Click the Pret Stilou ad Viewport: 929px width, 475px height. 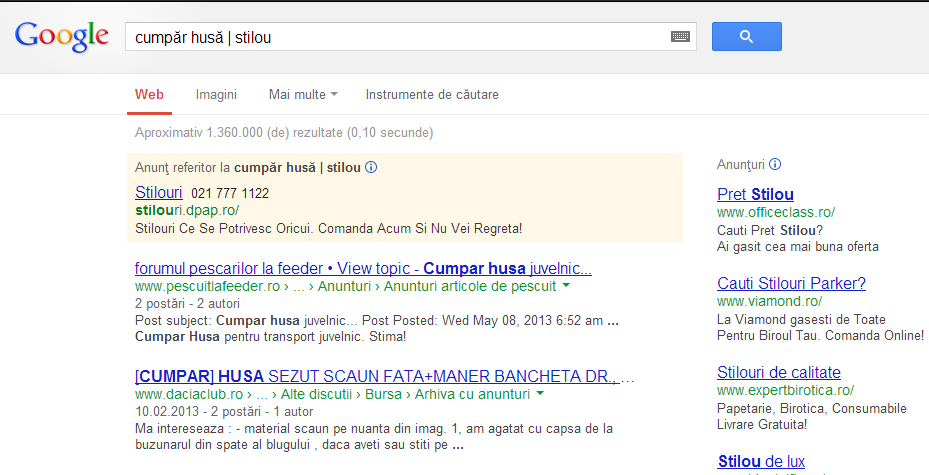(755, 194)
